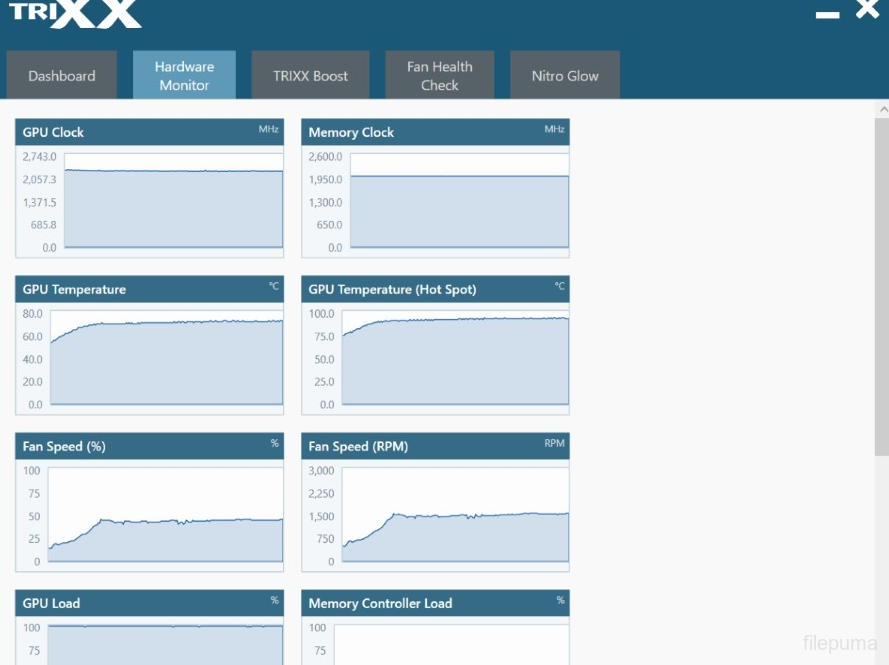This screenshot has width=889, height=665.
Task: Close the TRIXX application window
Action: [867, 11]
